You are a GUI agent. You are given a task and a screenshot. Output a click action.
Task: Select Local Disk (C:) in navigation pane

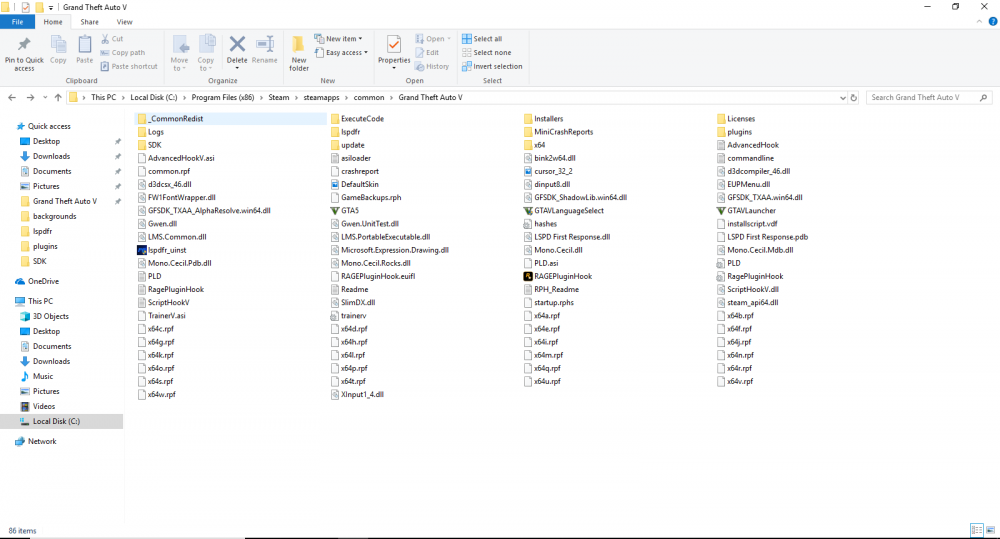point(56,422)
